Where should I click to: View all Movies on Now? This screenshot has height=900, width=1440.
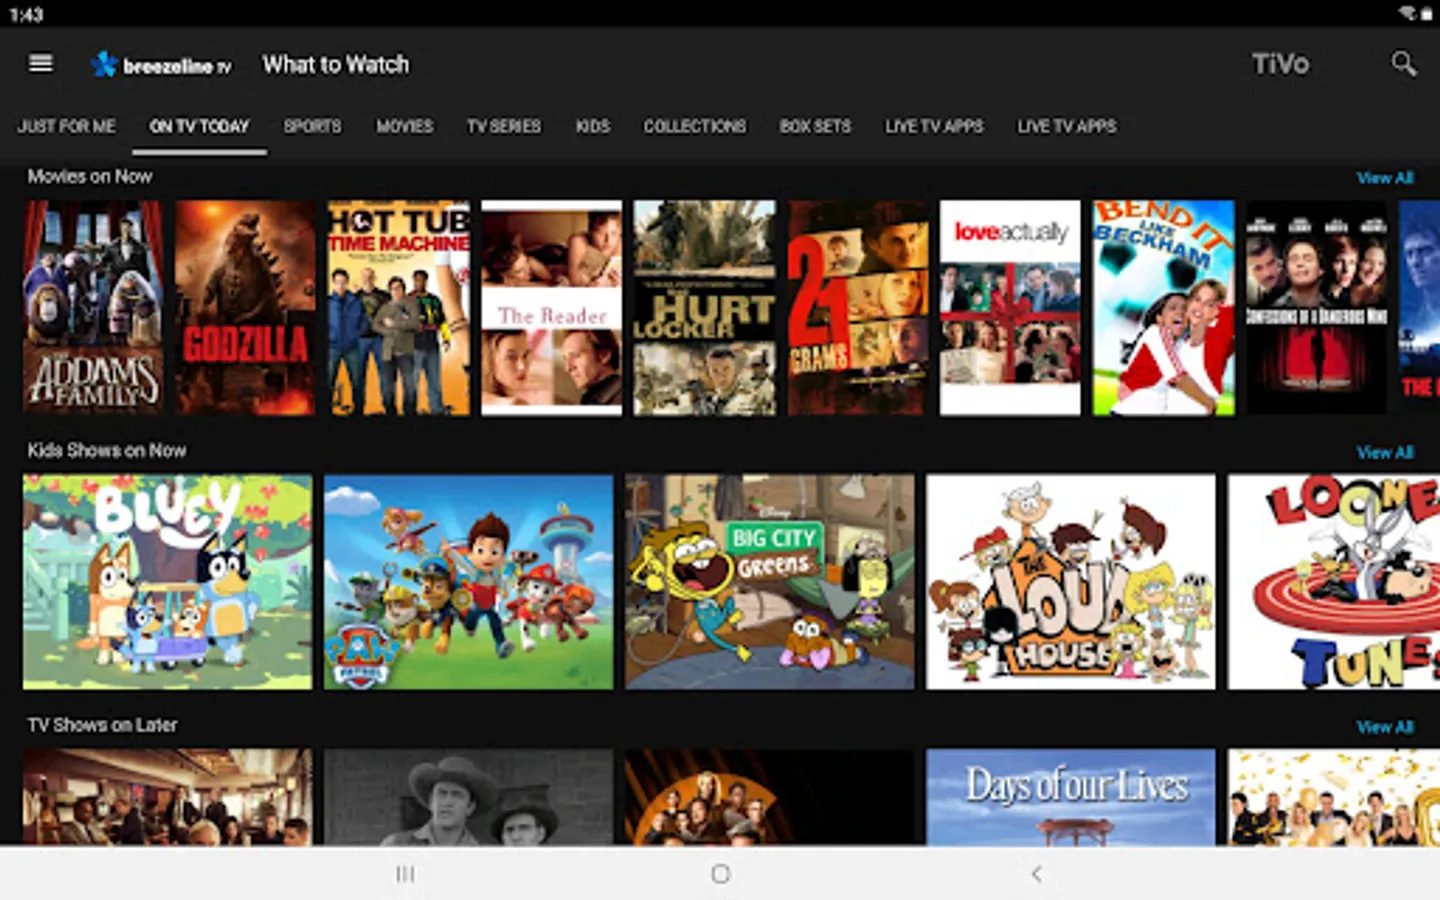tap(1385, 178)
